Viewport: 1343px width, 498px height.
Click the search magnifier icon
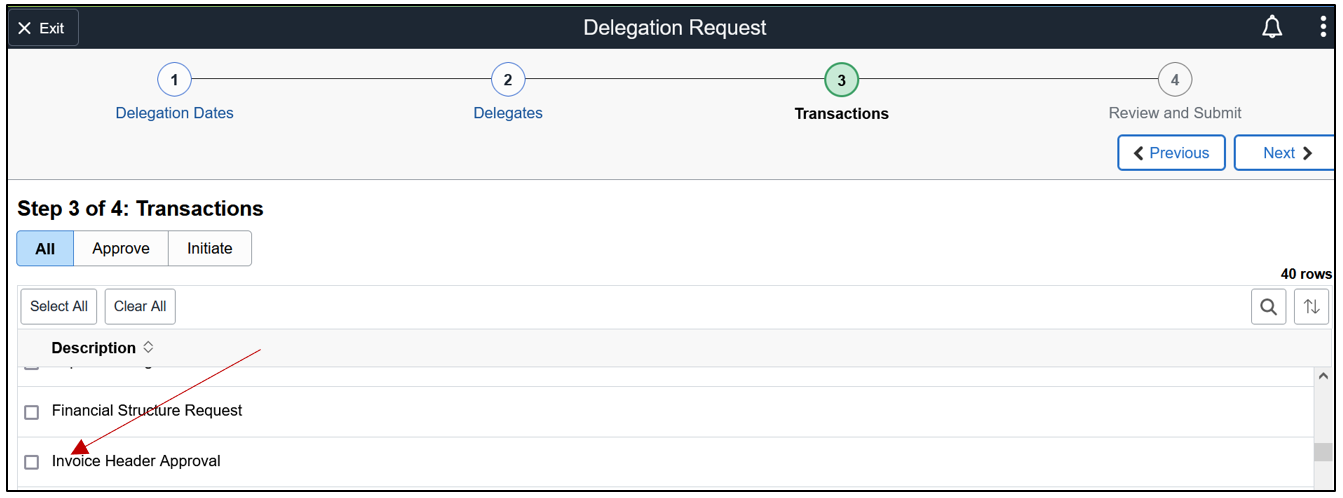pos(1268,307)
